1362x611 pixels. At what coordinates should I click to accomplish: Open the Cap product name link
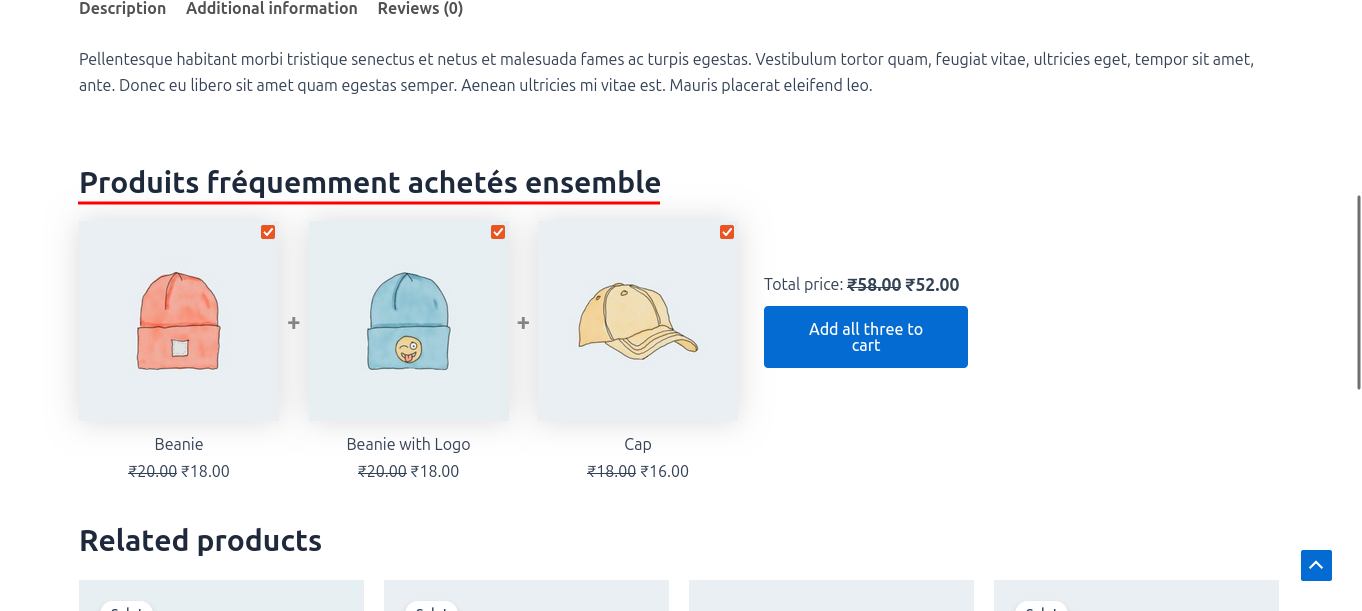pyautogui.click(x=638, y=444)
